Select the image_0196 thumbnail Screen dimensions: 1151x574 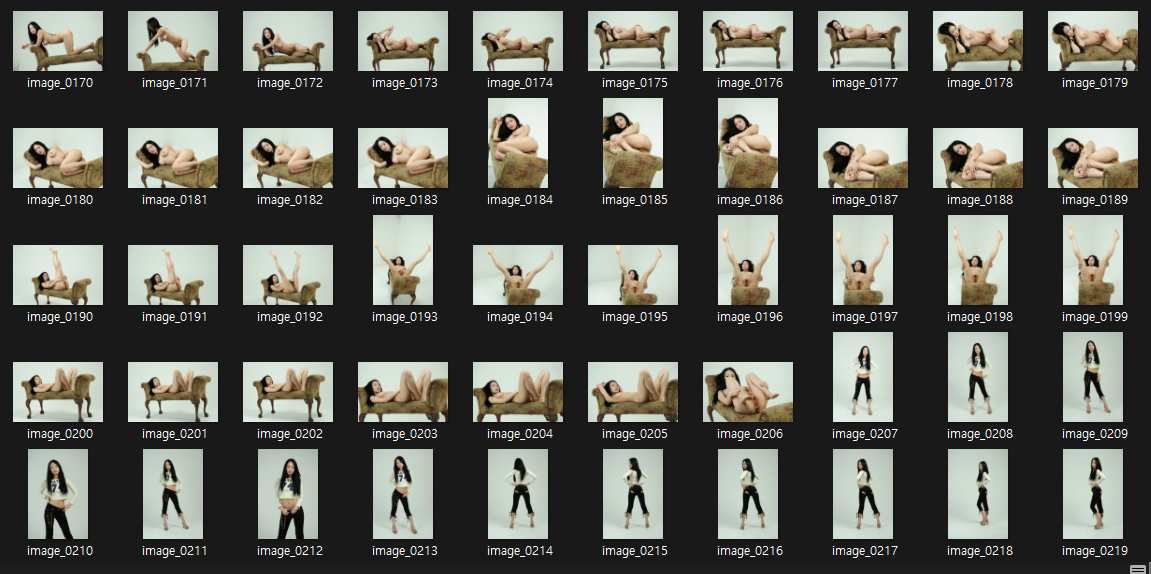point(748,260)
